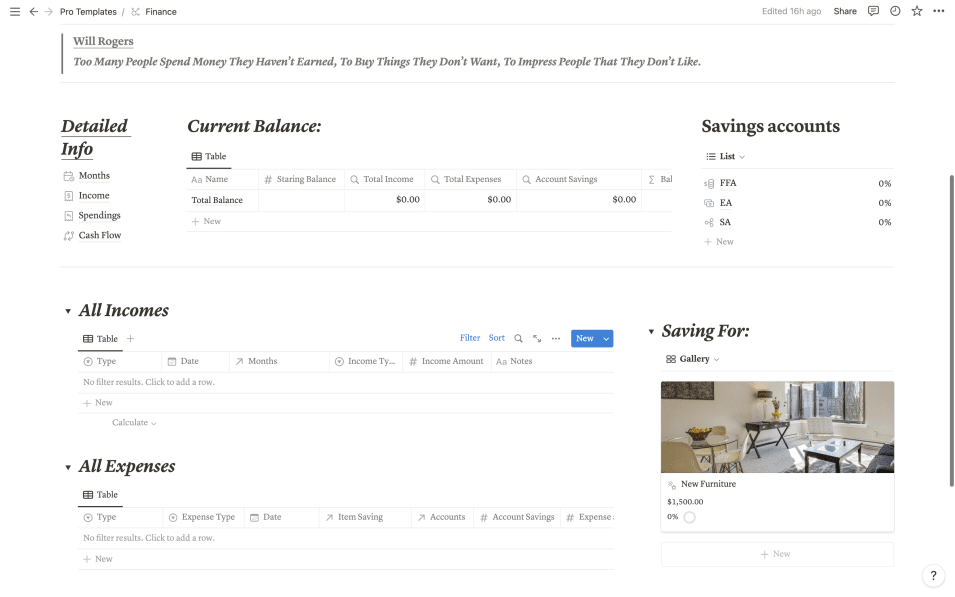Screen dimensions: 955x597
Task: Click the calendar icon beside Months
Action: pyautogui.click(x=69, y=176)
